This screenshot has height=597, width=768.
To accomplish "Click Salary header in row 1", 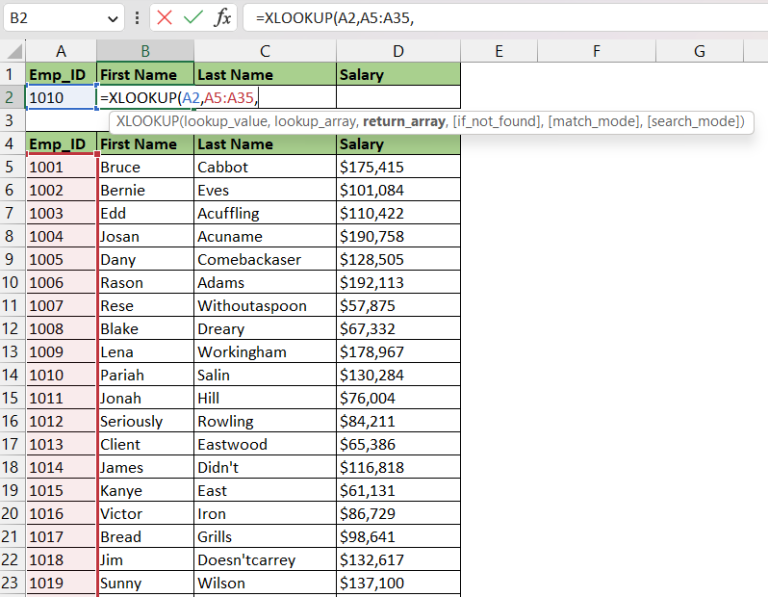I will [398, 74].
